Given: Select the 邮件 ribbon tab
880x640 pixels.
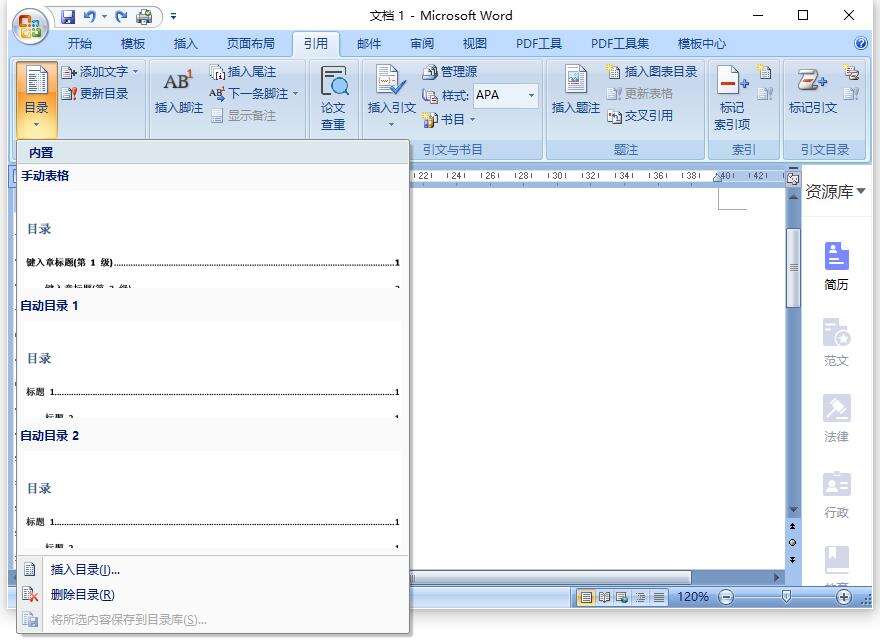Looking at the screenshot, I should click(369, 43).
